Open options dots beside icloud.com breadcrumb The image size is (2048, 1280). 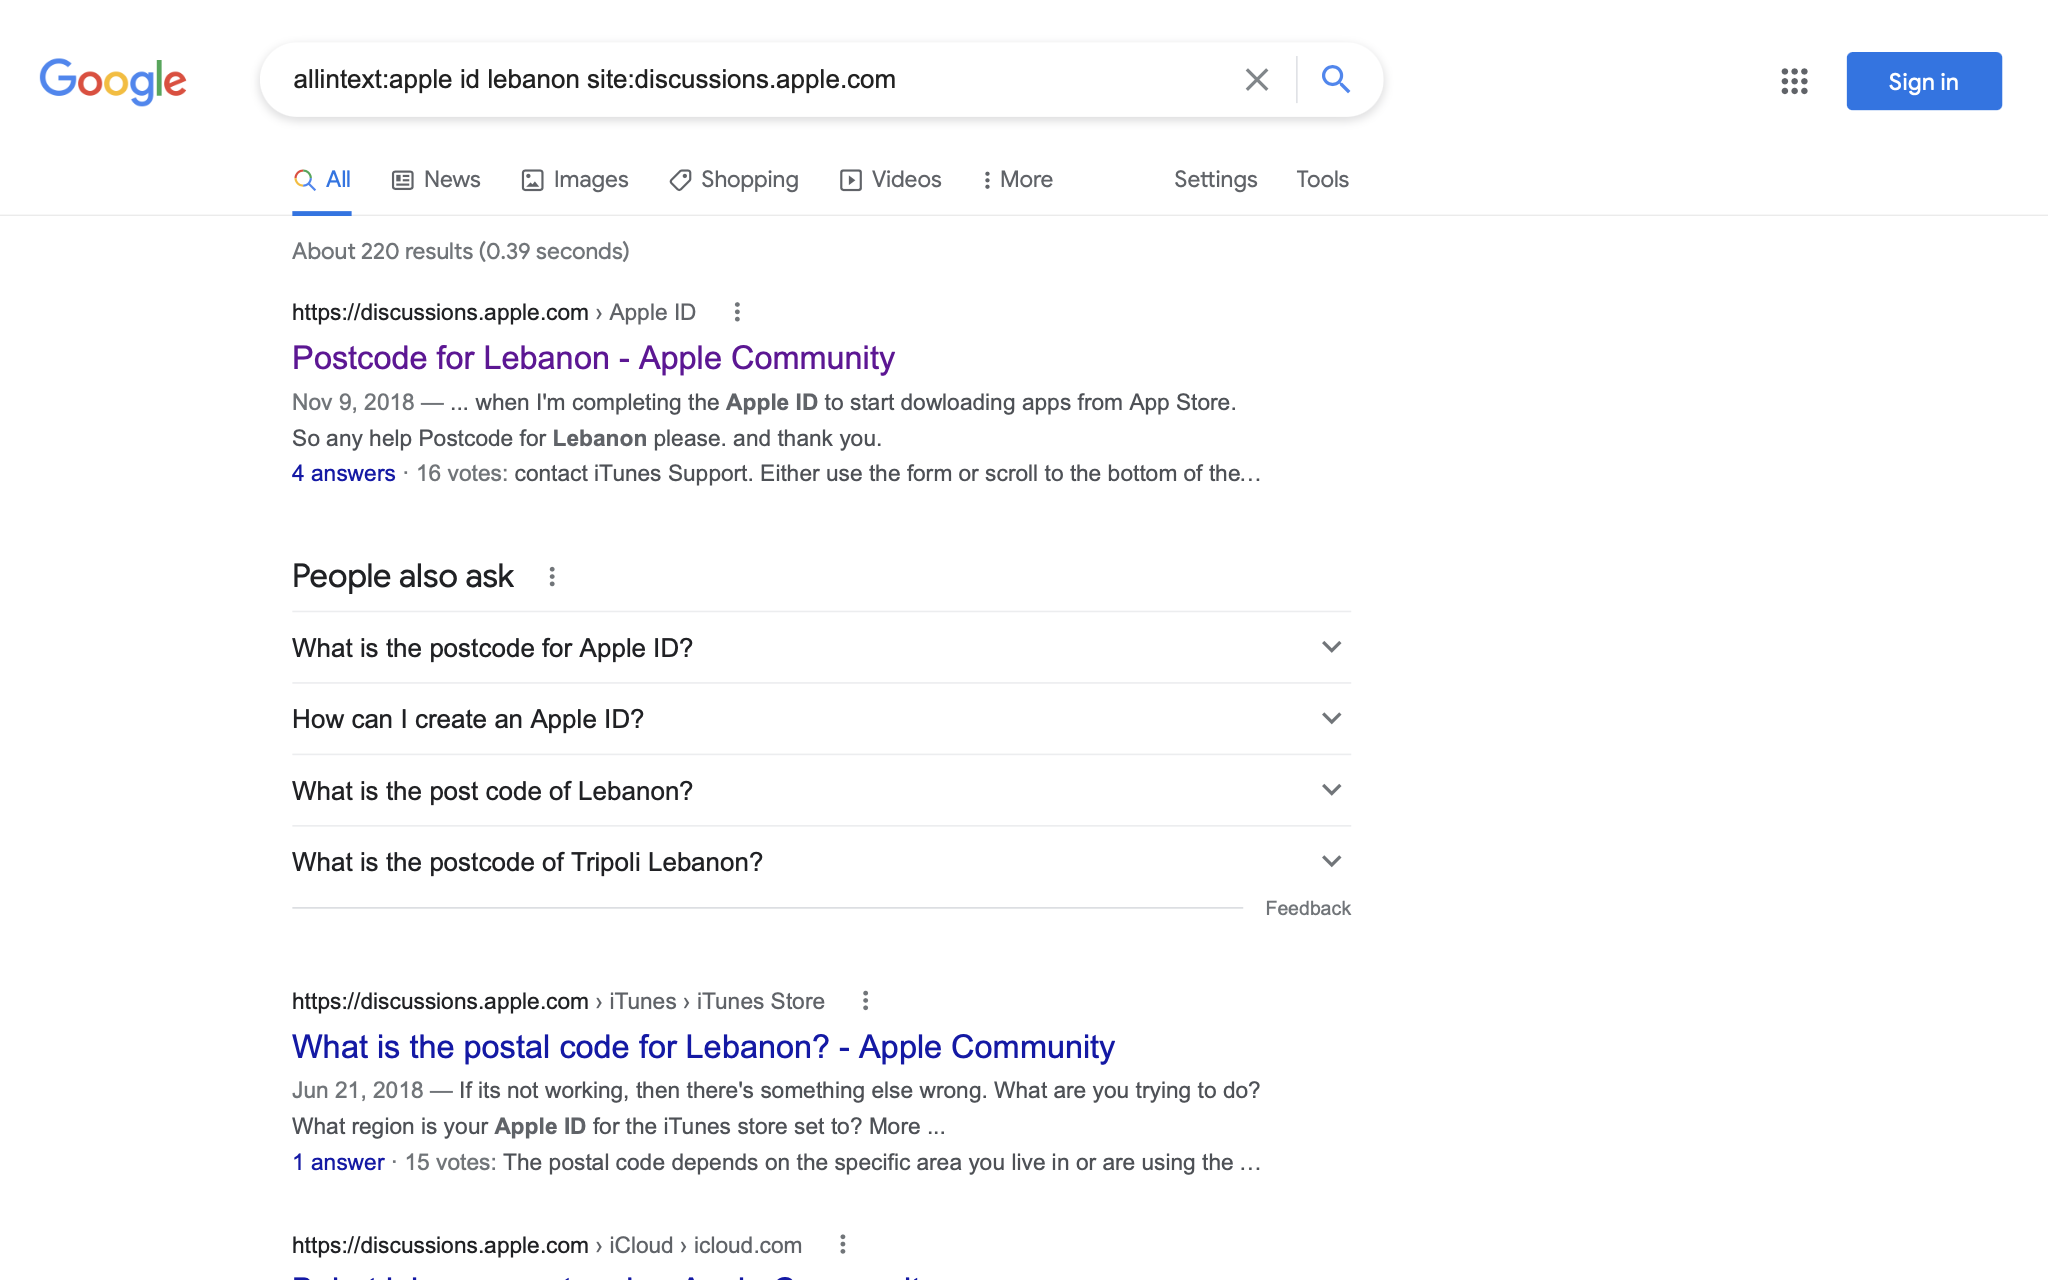[x=842, y=1244]
